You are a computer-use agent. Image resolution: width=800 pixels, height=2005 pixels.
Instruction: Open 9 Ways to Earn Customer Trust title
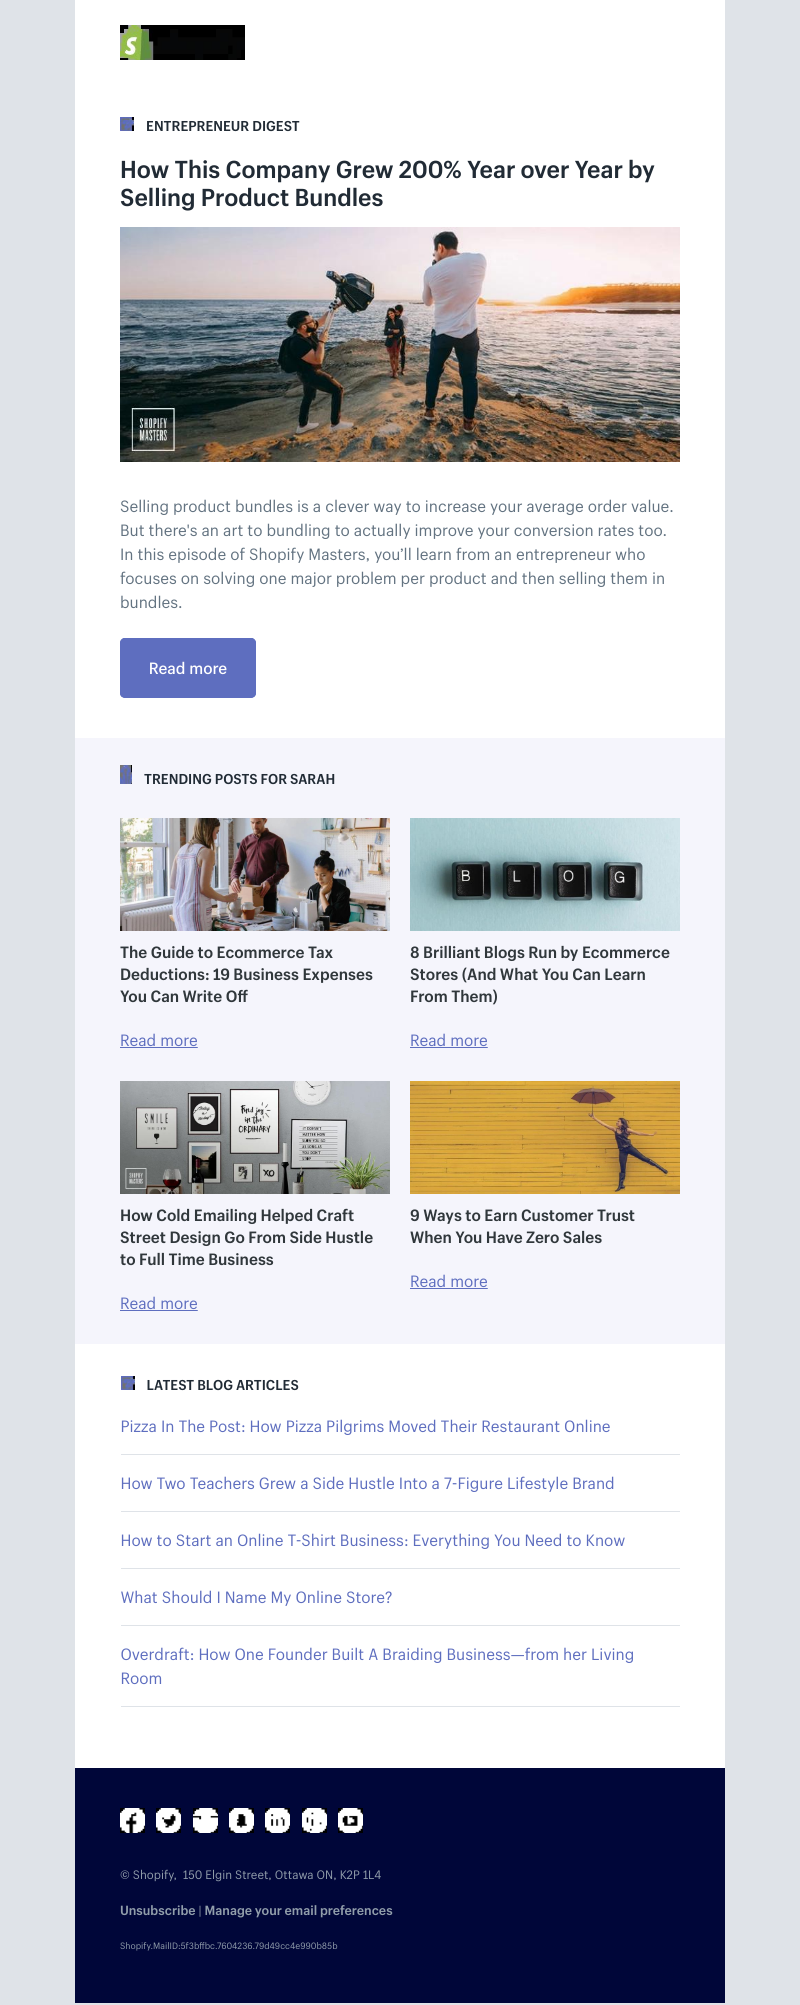click(x=522, y=1226)
